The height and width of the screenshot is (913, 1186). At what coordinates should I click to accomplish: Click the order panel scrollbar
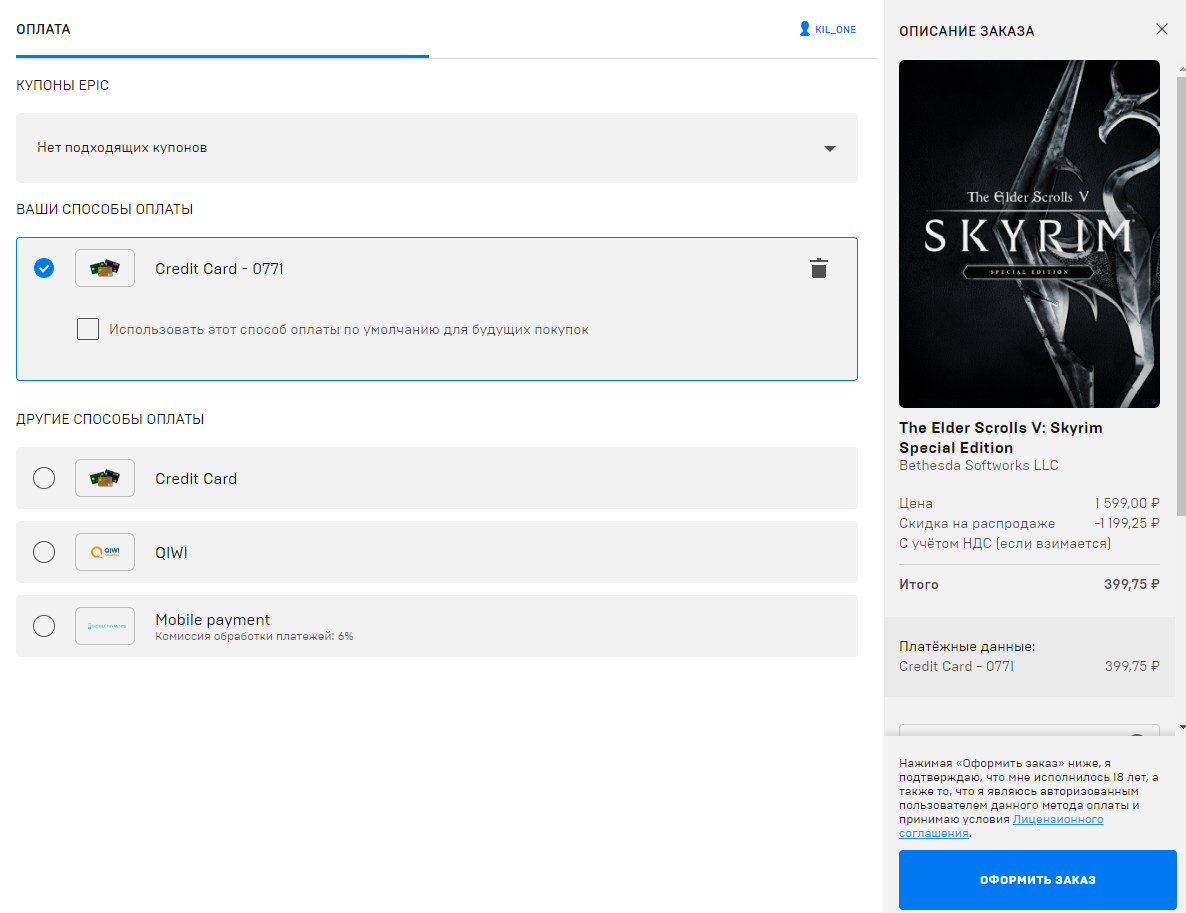[x=1181, y=295]
